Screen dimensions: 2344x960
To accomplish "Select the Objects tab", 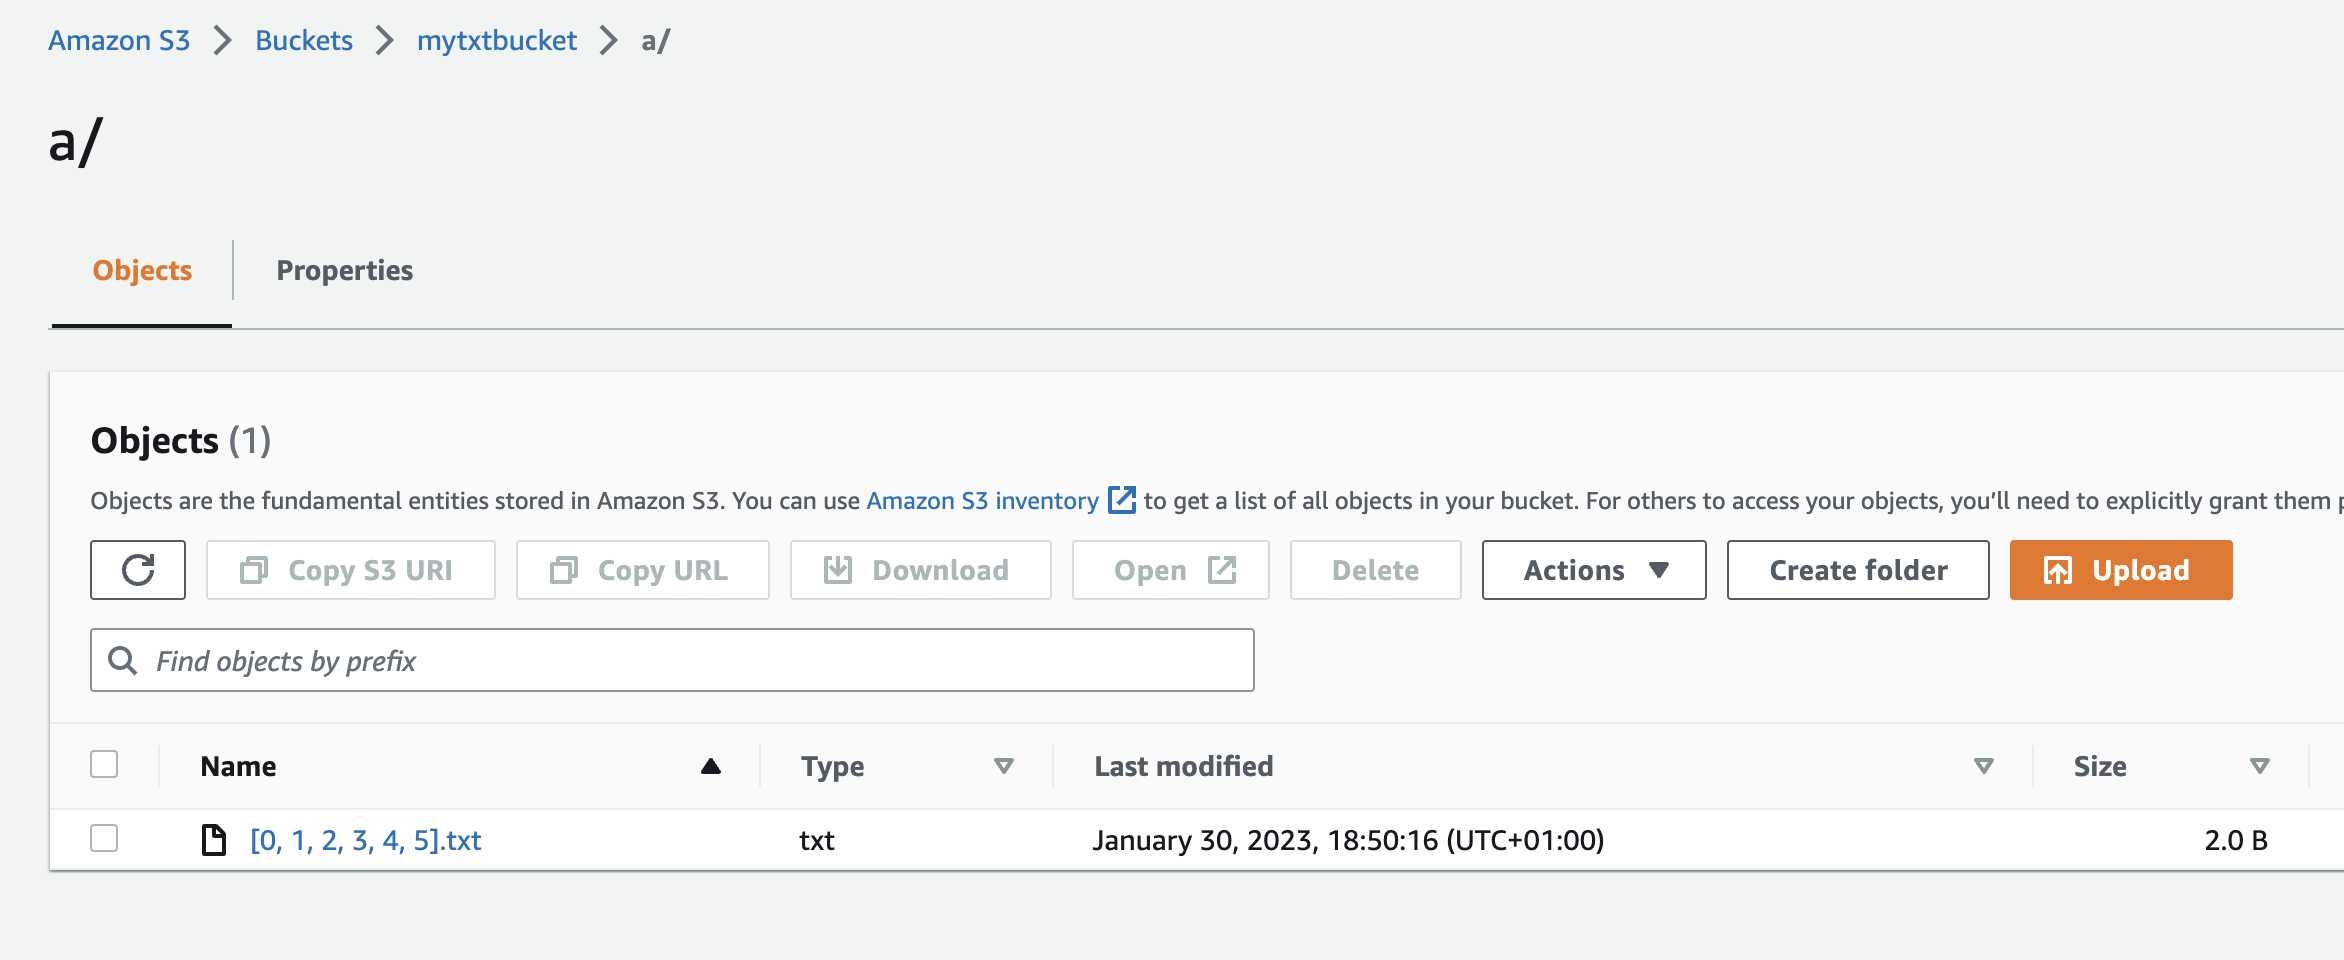I will (142, 270).
